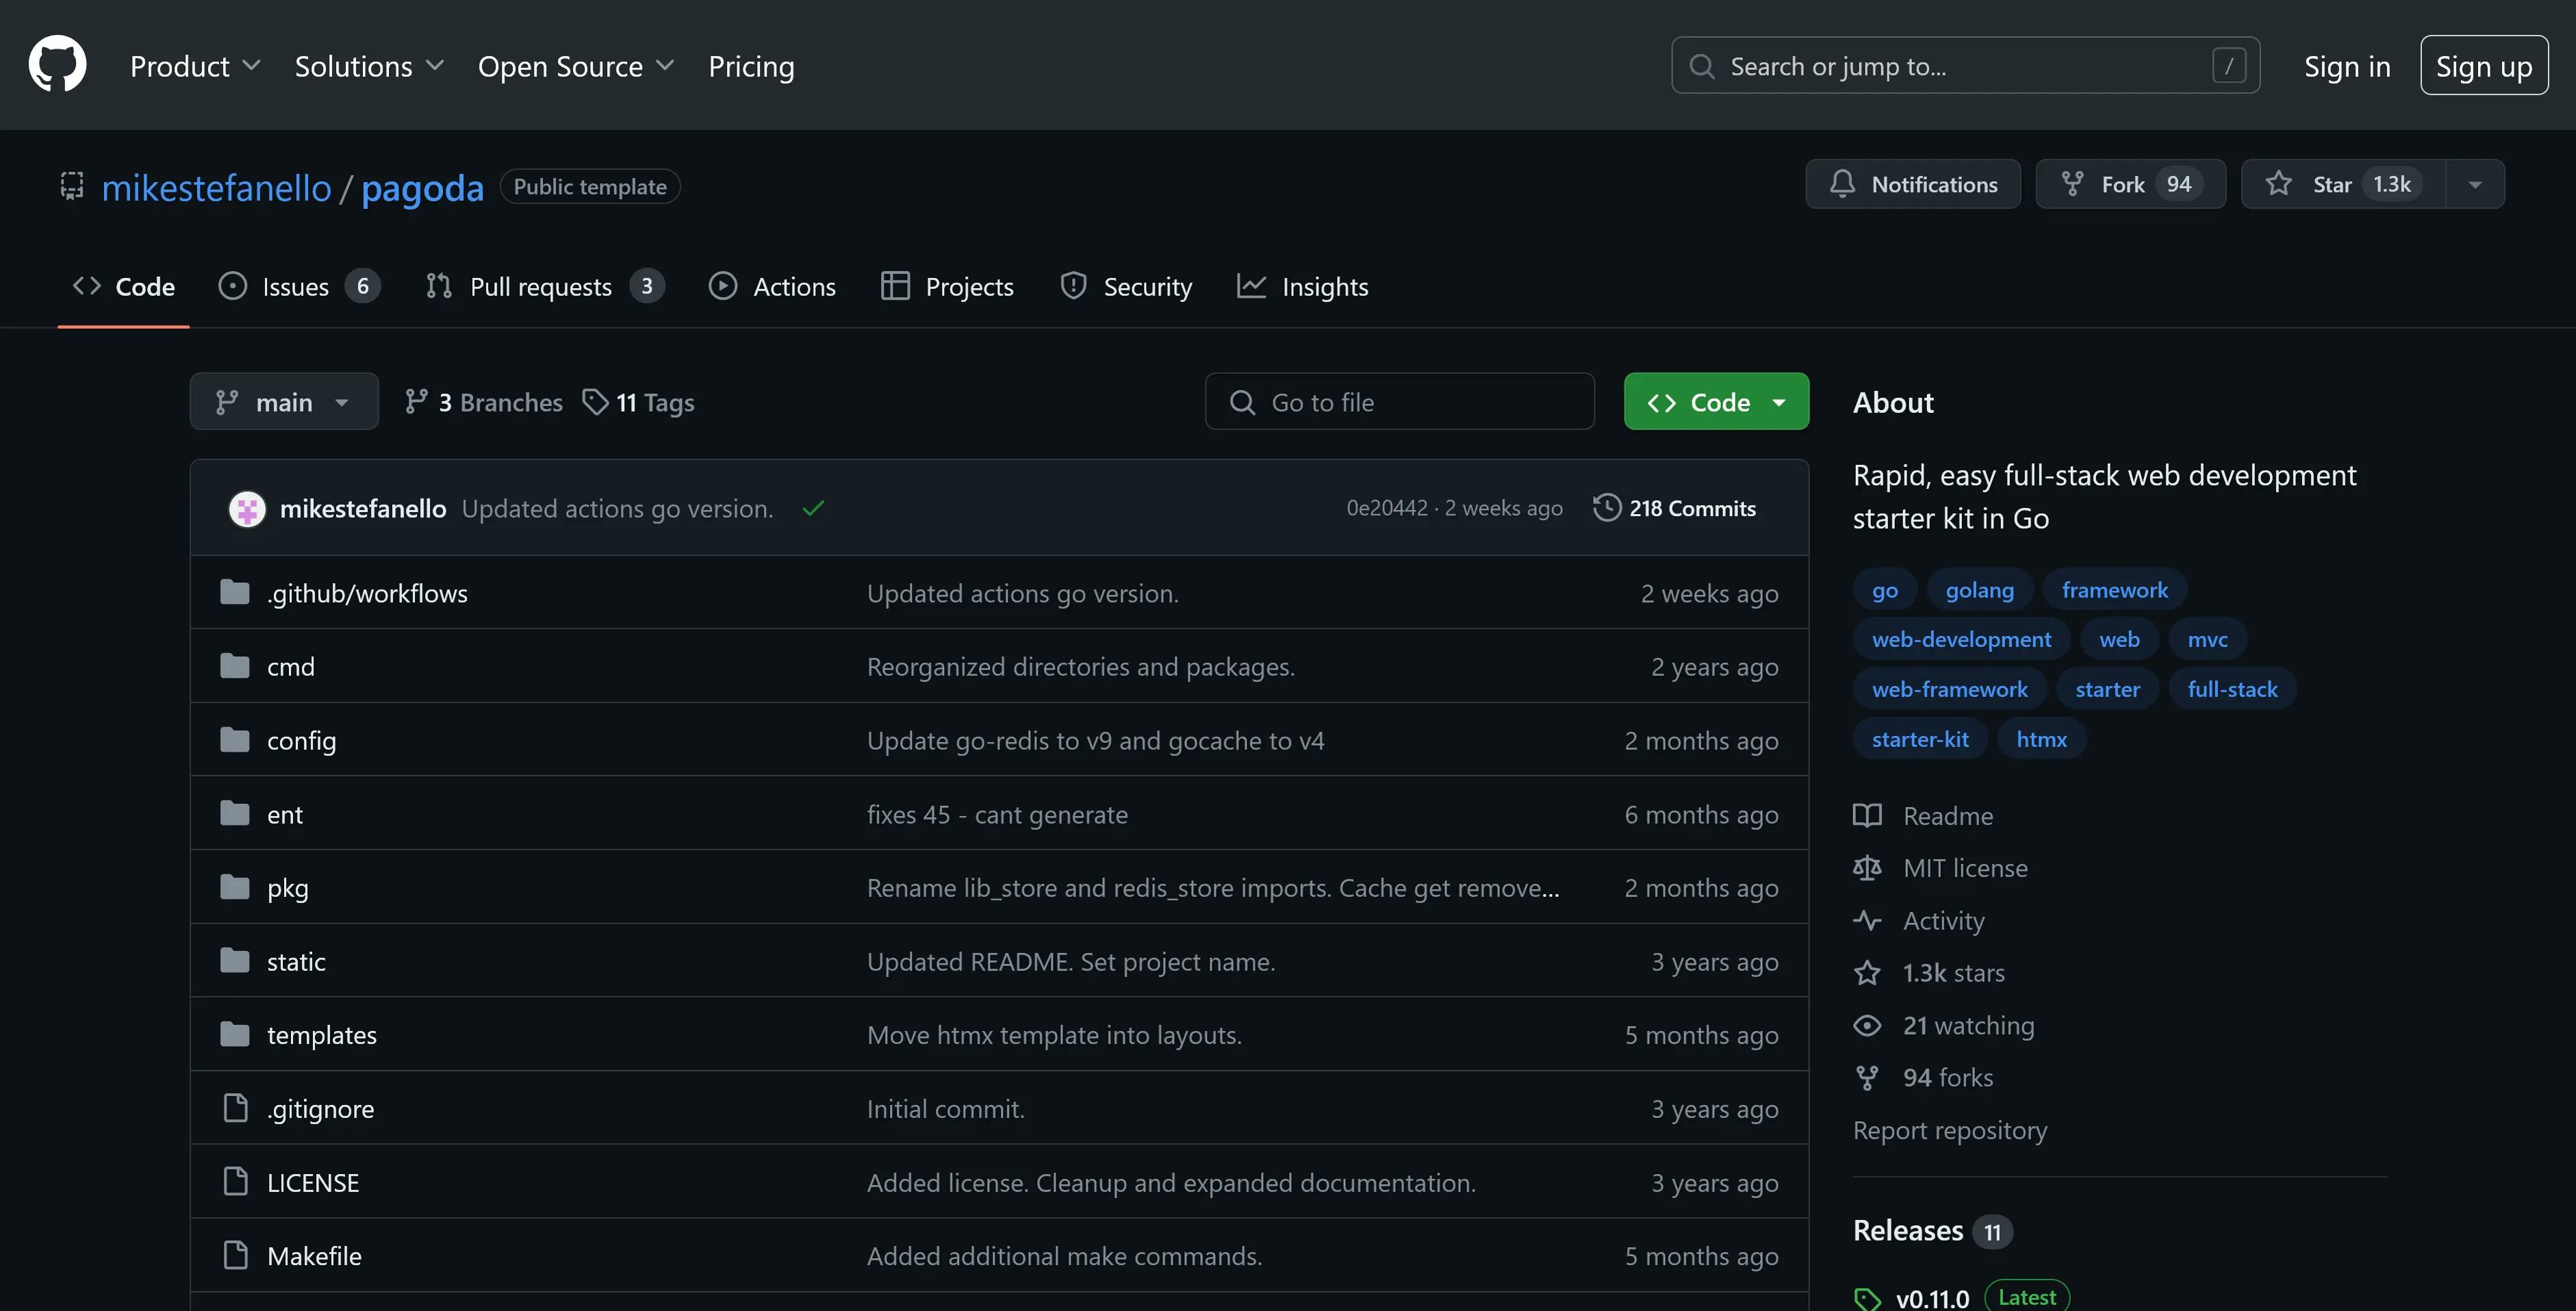Click the templates folder icon
Screen dimensions: 2576x1311
(235, 1034)
